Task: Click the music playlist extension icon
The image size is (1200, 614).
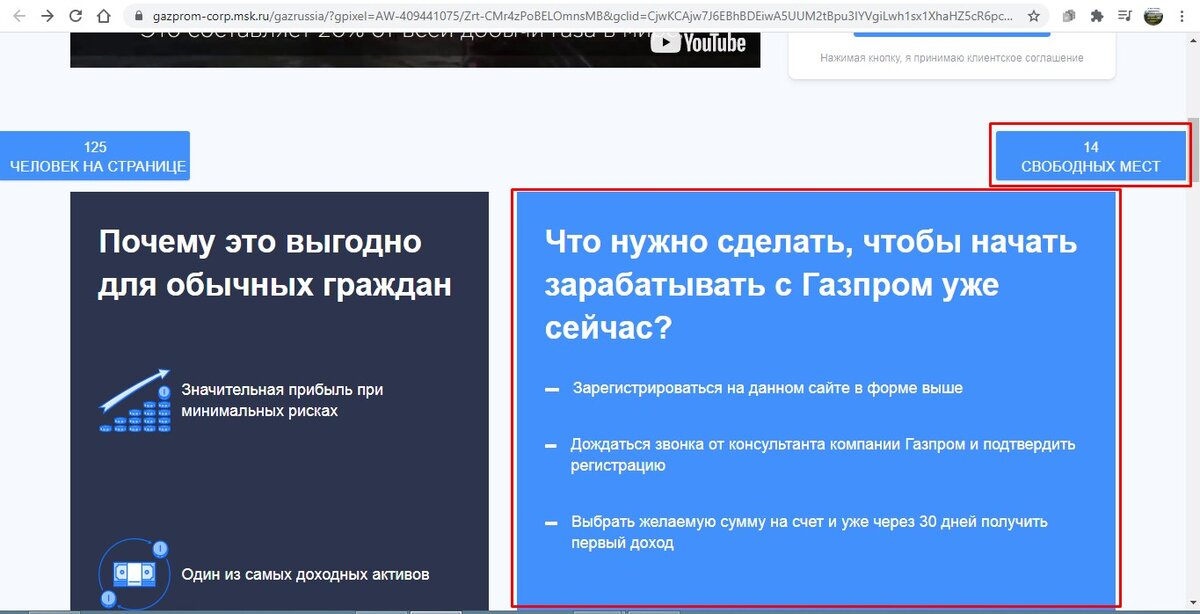Action: 1127,16
